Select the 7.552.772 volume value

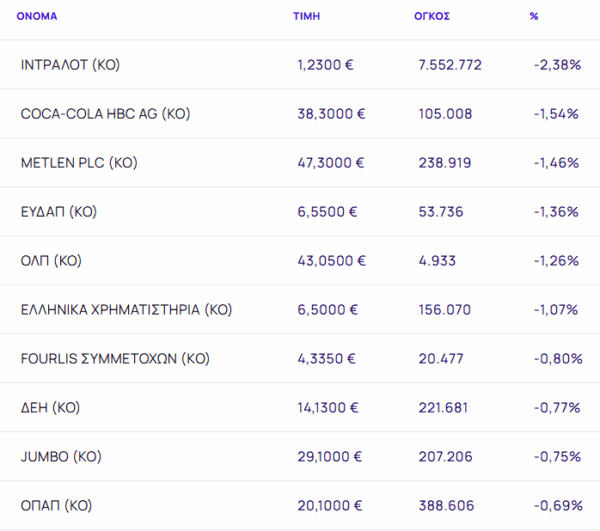tap(450, 65)
